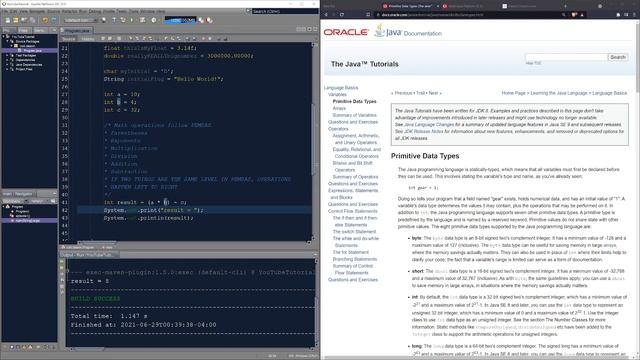
Task: Click the Save All toolbar icon
Action: 32,20
